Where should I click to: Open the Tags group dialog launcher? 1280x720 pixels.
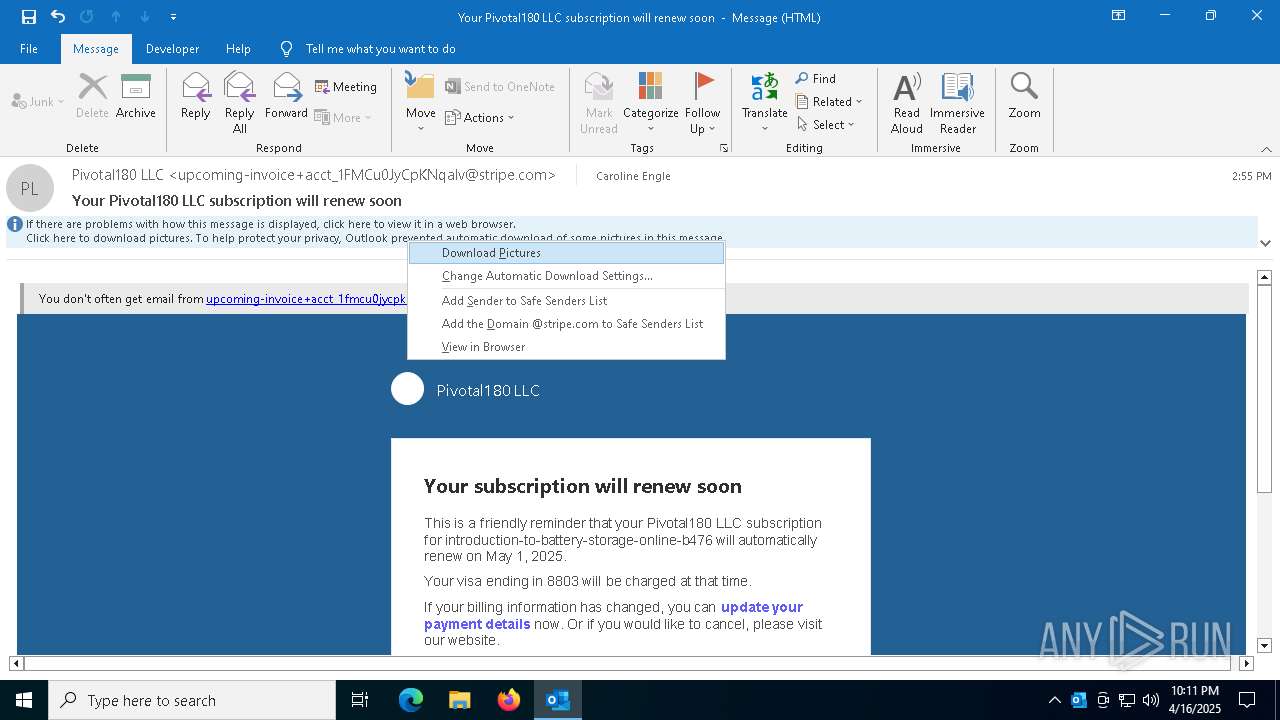pyautogui.click(x=723, y=148)
